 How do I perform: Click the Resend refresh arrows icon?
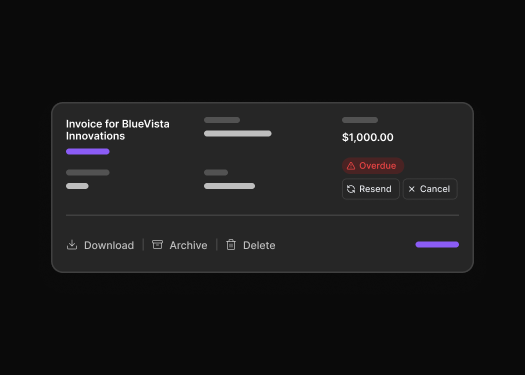(351, 189)
